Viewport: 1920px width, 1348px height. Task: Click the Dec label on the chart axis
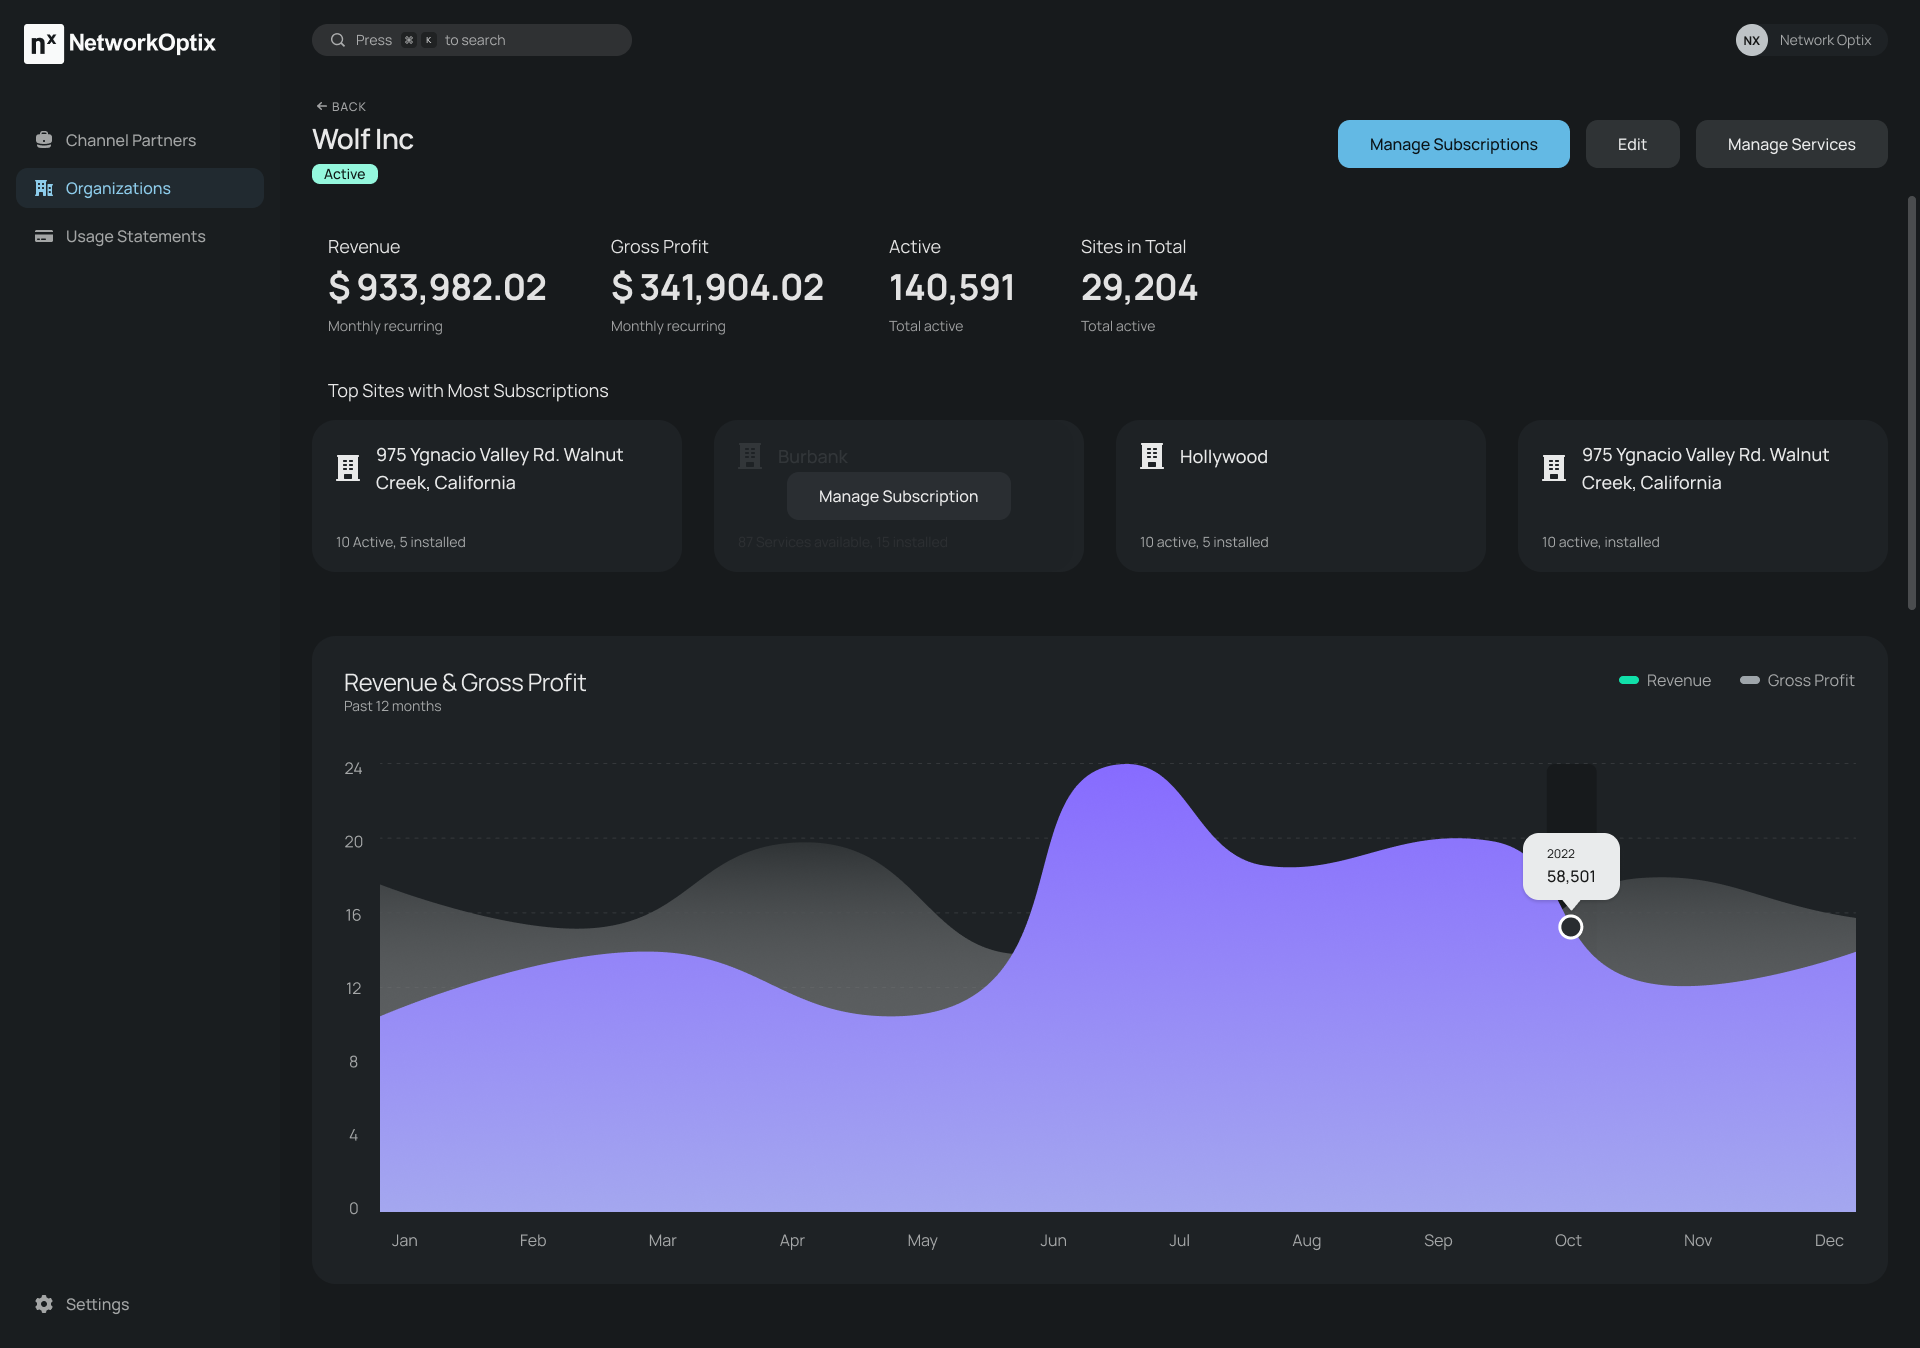[x=1829, y=1240]
